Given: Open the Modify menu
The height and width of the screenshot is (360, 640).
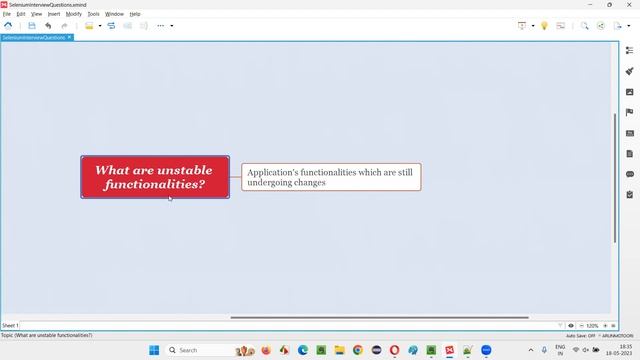Looking at the screenshot, I should 73,14.
